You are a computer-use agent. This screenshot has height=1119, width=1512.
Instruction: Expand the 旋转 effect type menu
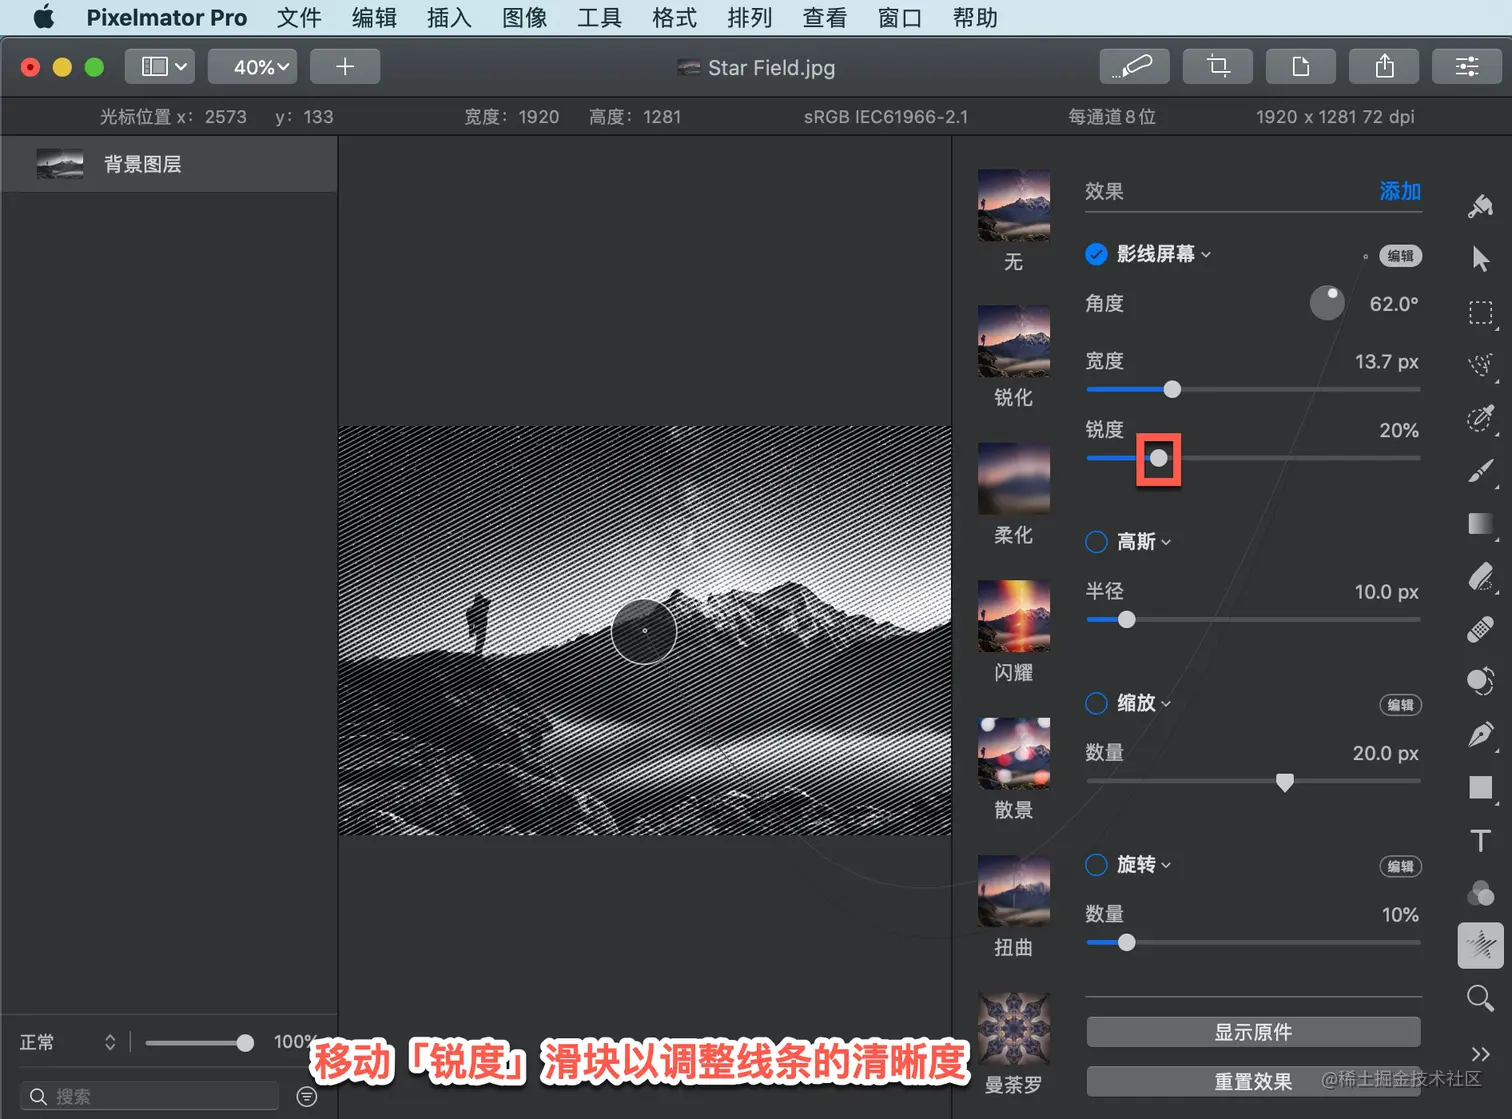1144,865
